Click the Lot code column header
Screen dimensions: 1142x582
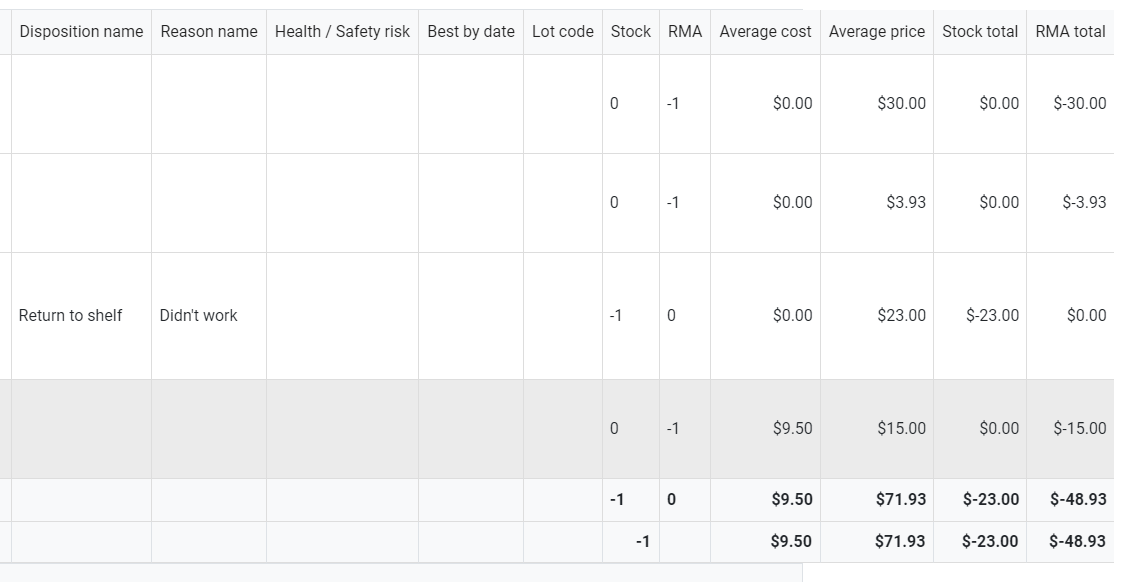562,32
